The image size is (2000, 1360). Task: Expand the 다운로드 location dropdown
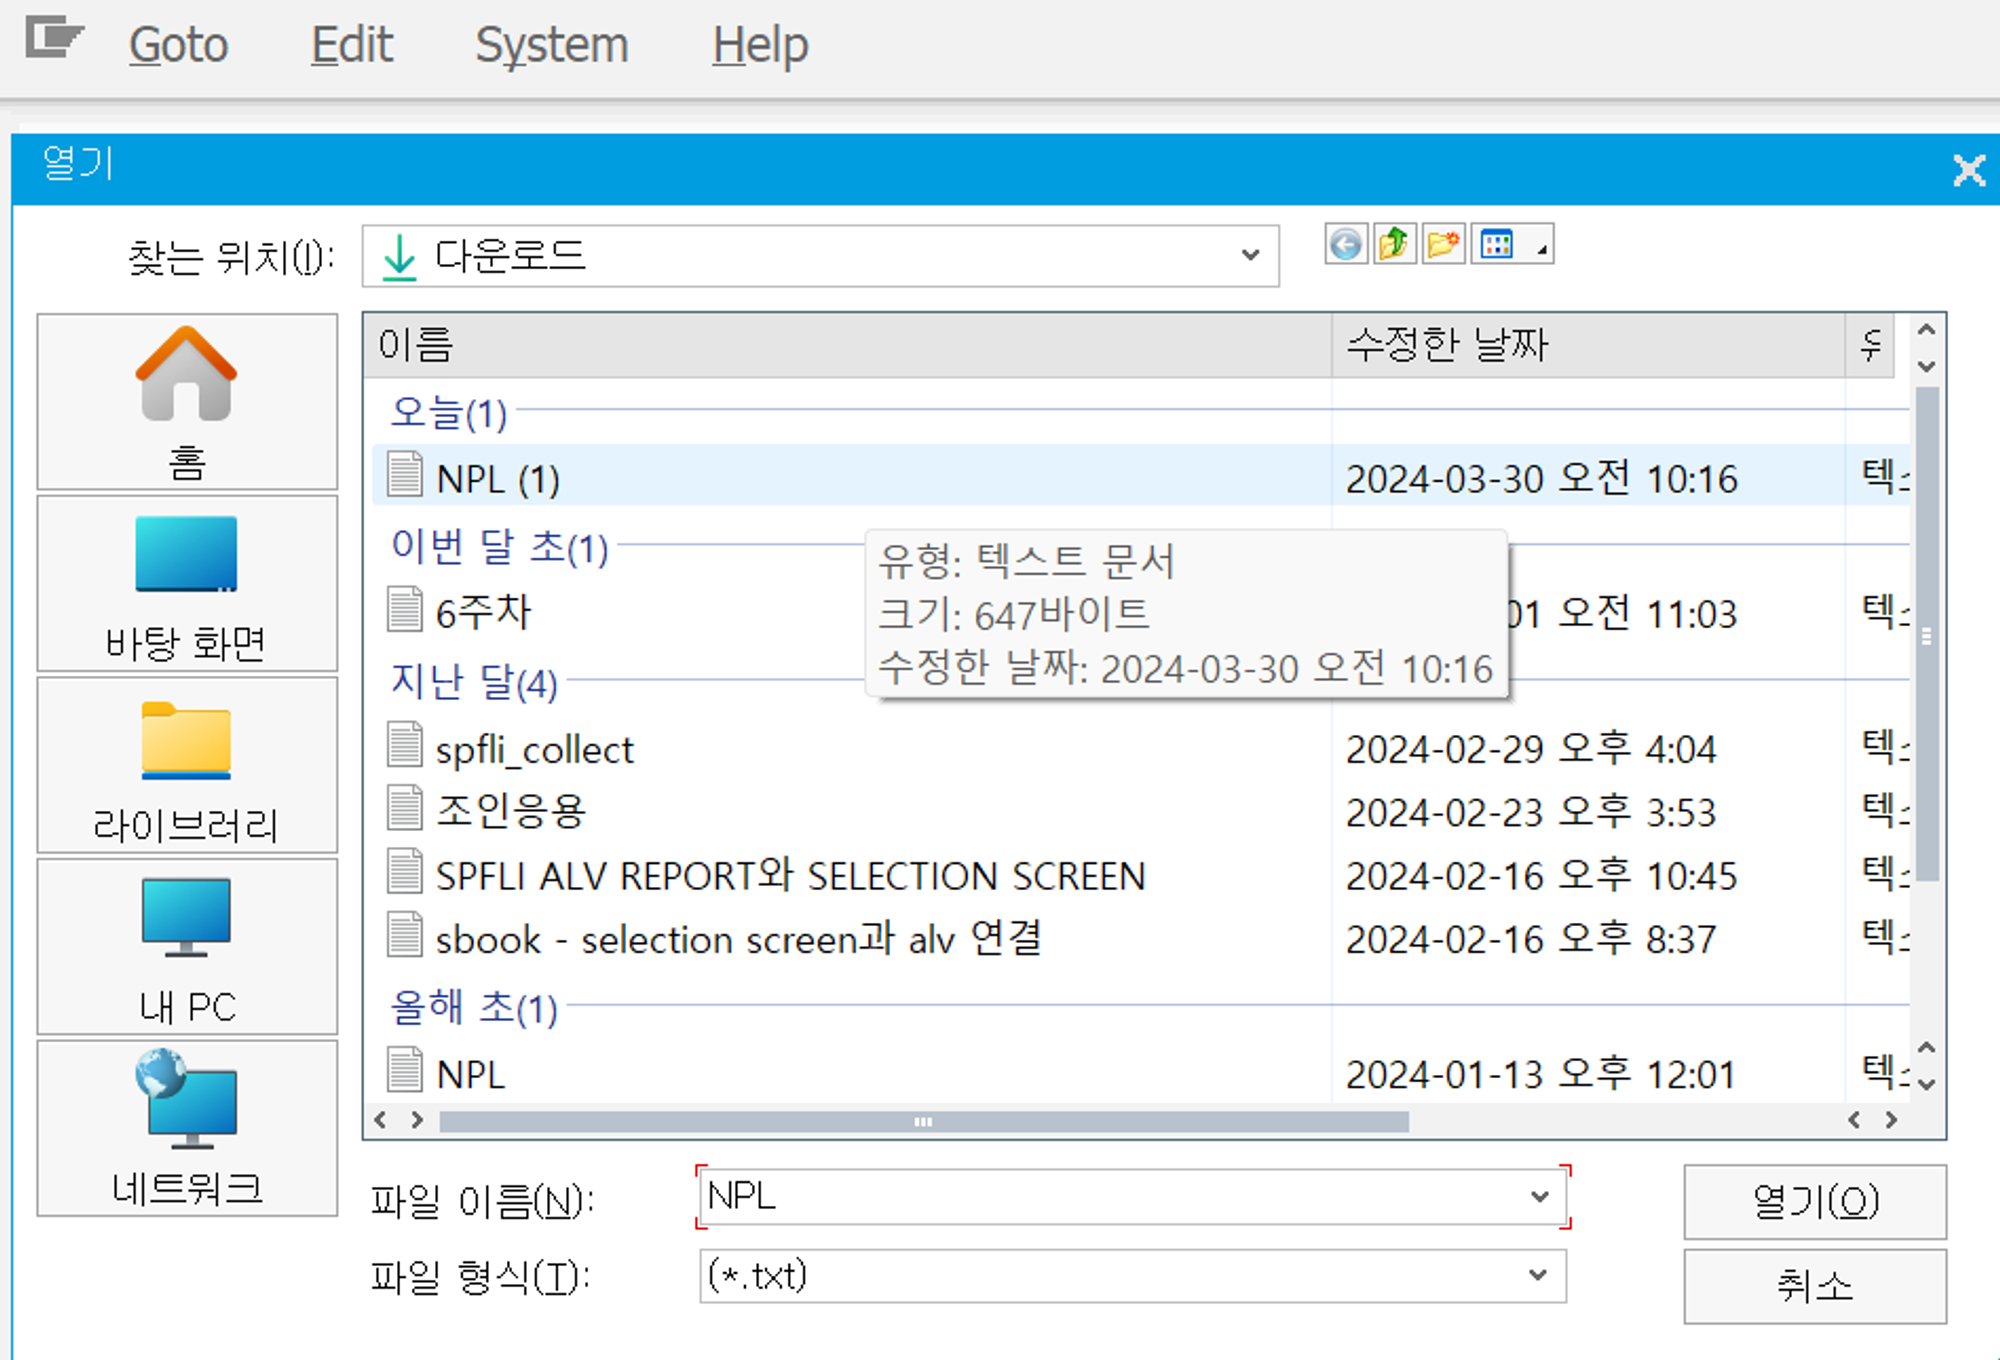click(1250, 256)
